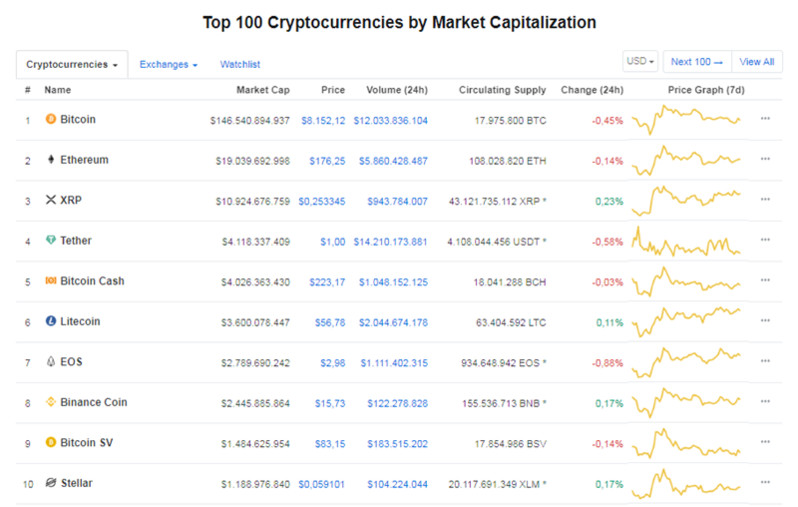798x507 pixels.
Task: Go to Next 100 cryptocurrencies
Action: point(697,62)
